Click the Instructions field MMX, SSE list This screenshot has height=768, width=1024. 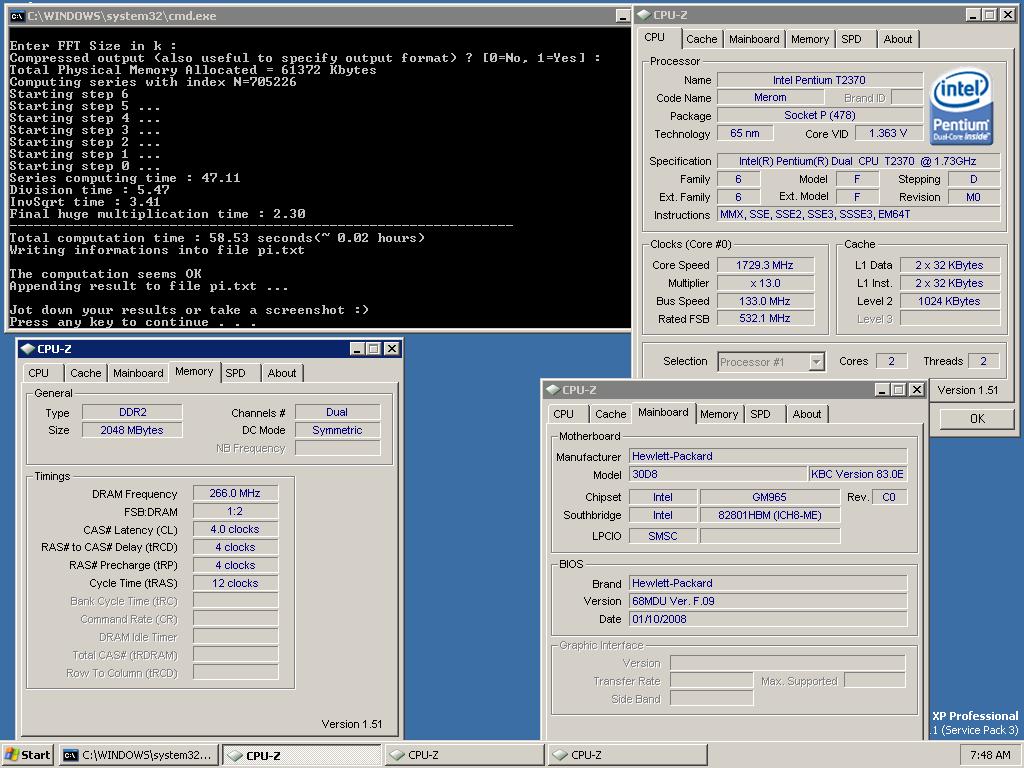[x=858, y=214]
